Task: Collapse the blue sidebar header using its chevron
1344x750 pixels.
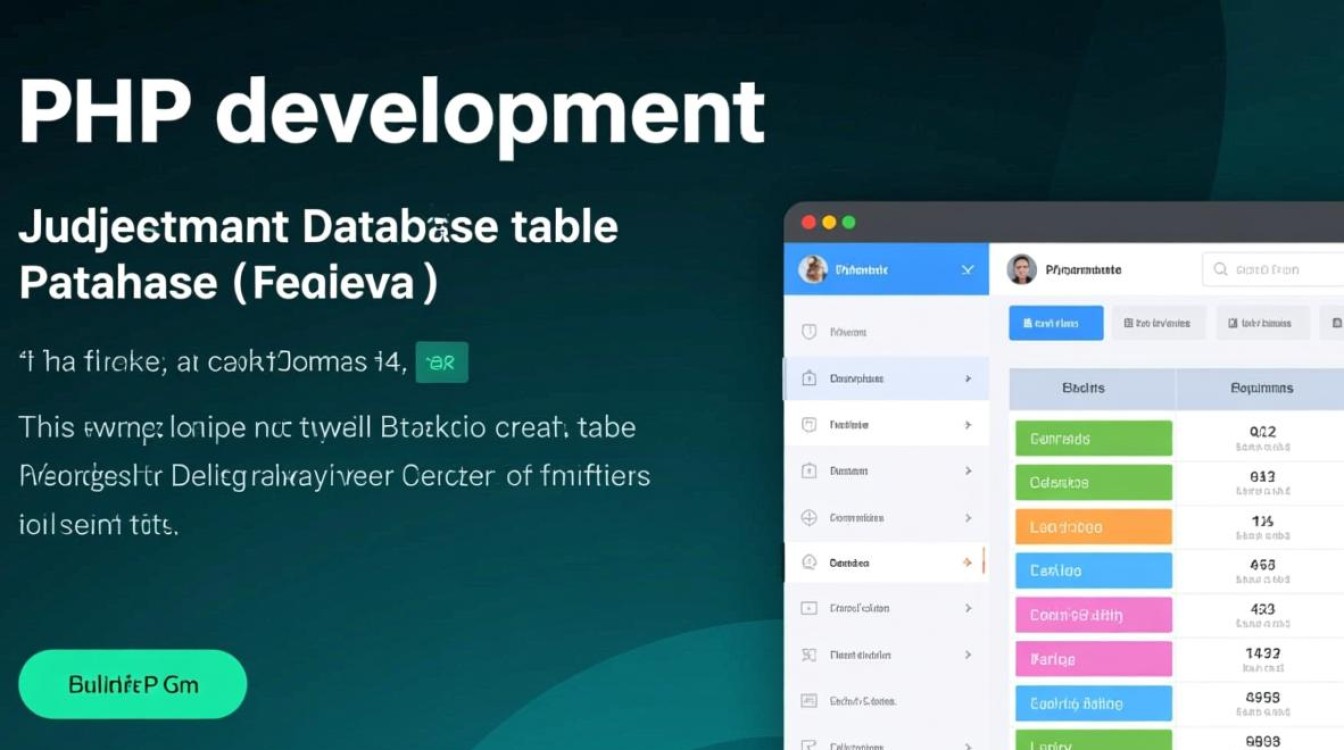Action: pyautogui.click(x=967, y=270)
